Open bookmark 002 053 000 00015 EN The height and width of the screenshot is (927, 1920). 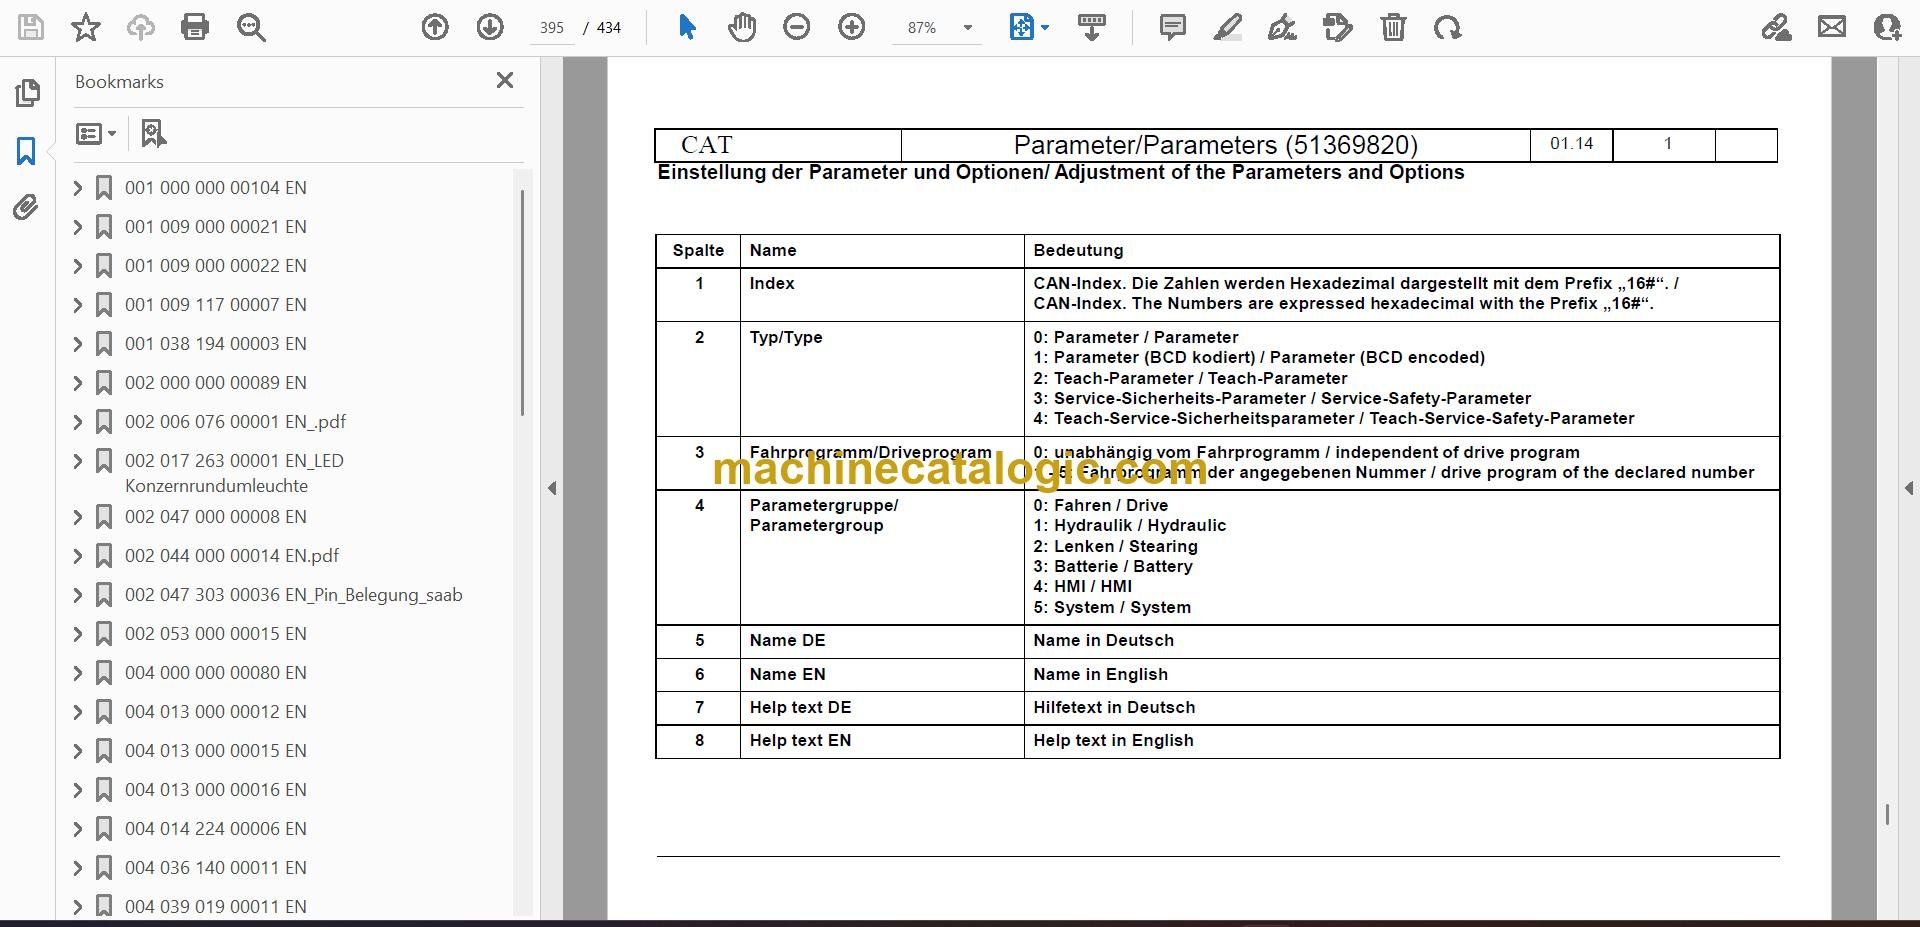[x=215, y=634]
